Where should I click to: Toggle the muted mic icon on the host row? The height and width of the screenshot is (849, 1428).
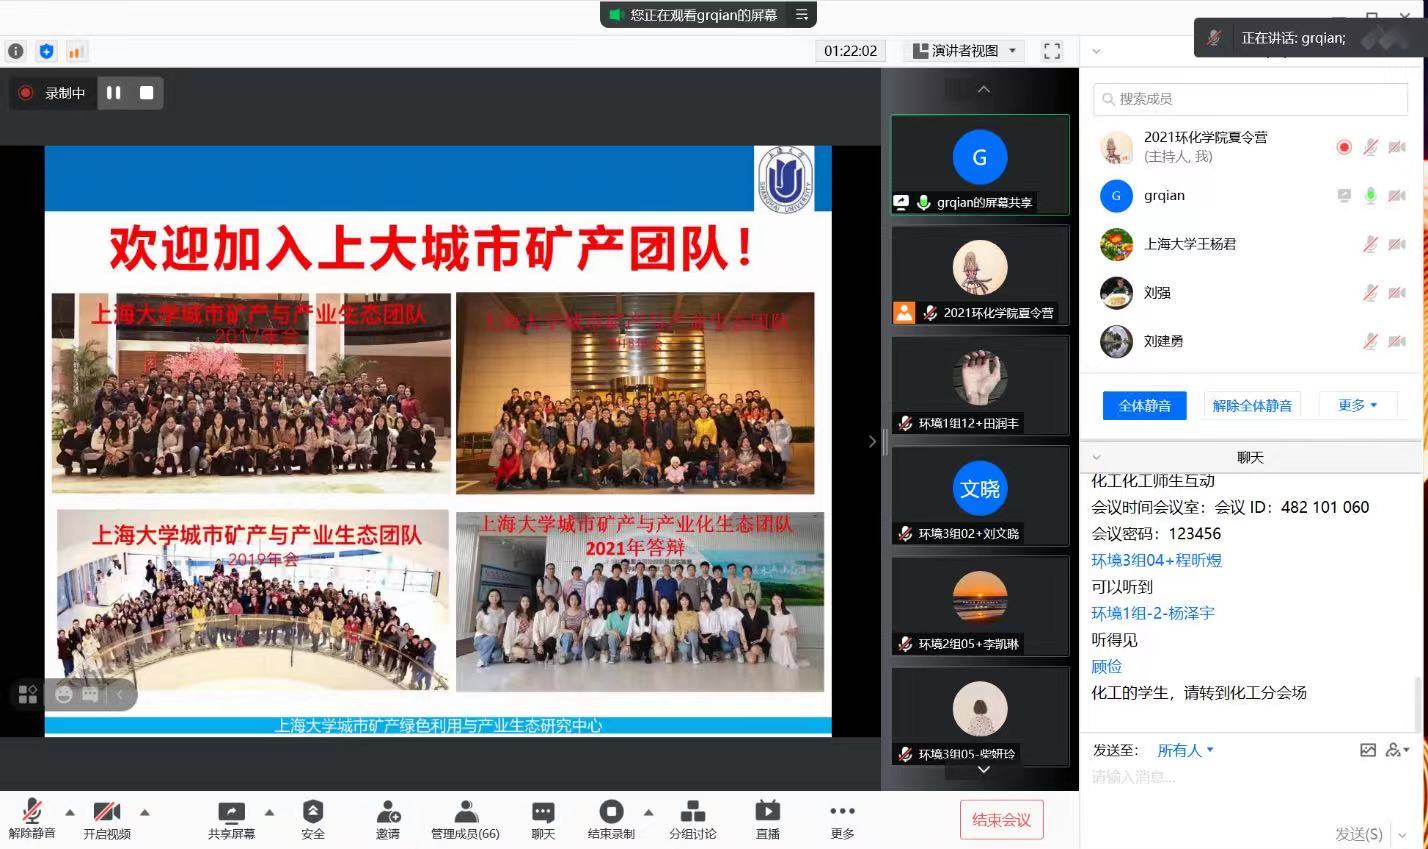[1370, 147]
